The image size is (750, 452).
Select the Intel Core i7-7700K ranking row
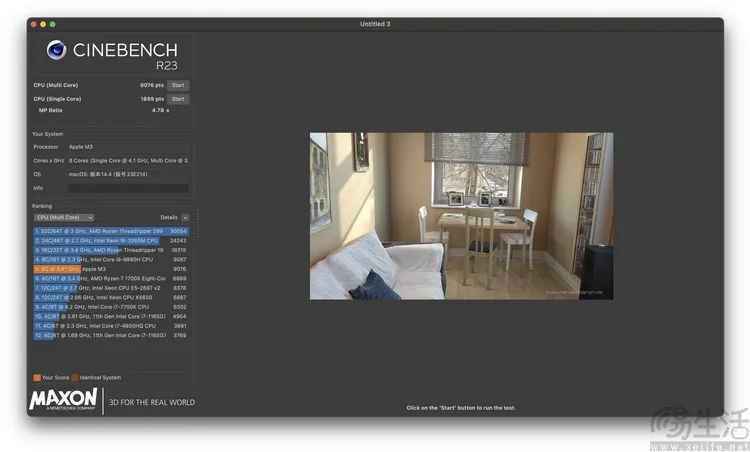click(x=111, y=307)
